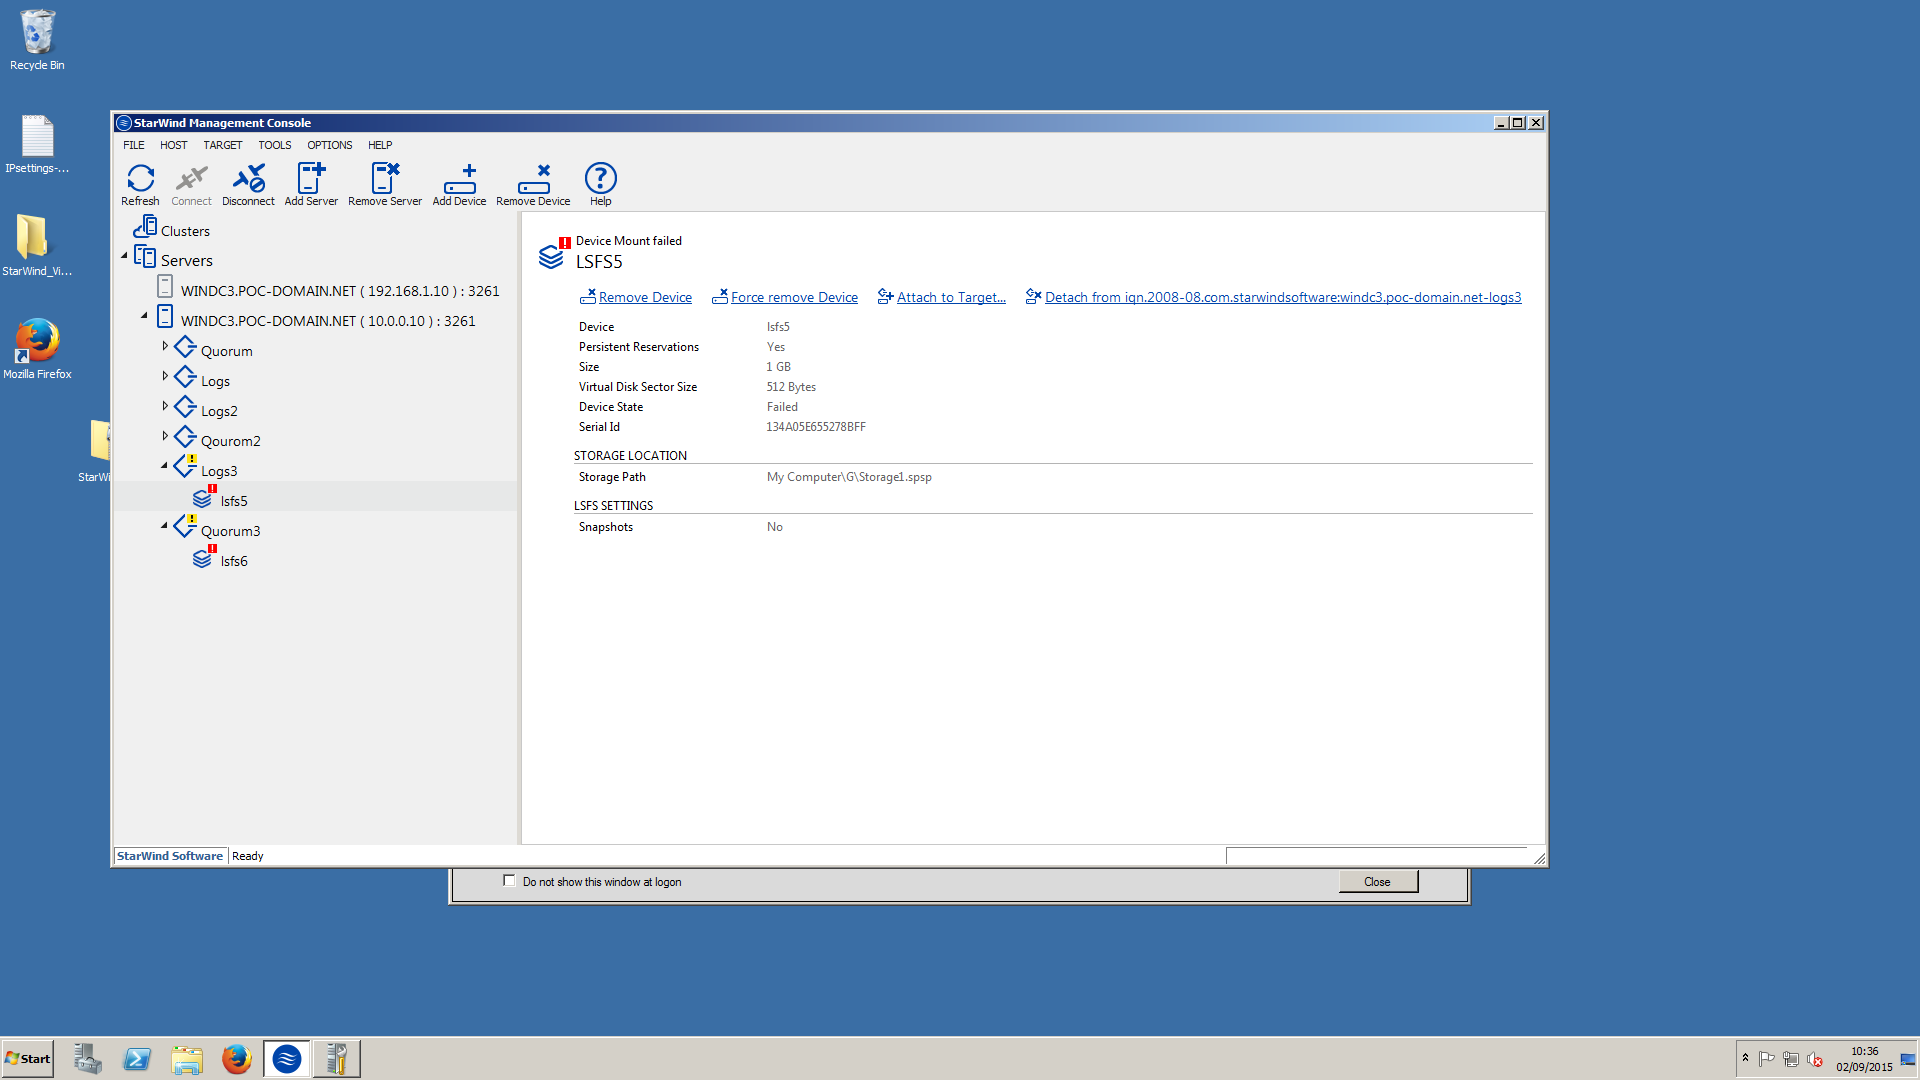Click the Attach to Target... link
This screenshot has height=1080, width=1920.
point(951,297)
